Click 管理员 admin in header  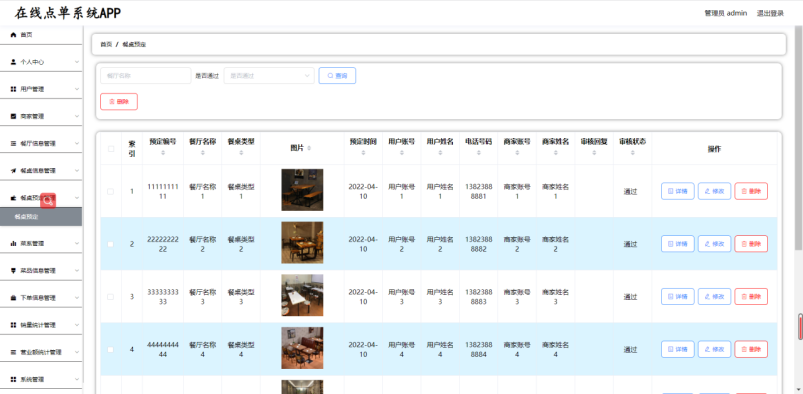tap(726, 13)
